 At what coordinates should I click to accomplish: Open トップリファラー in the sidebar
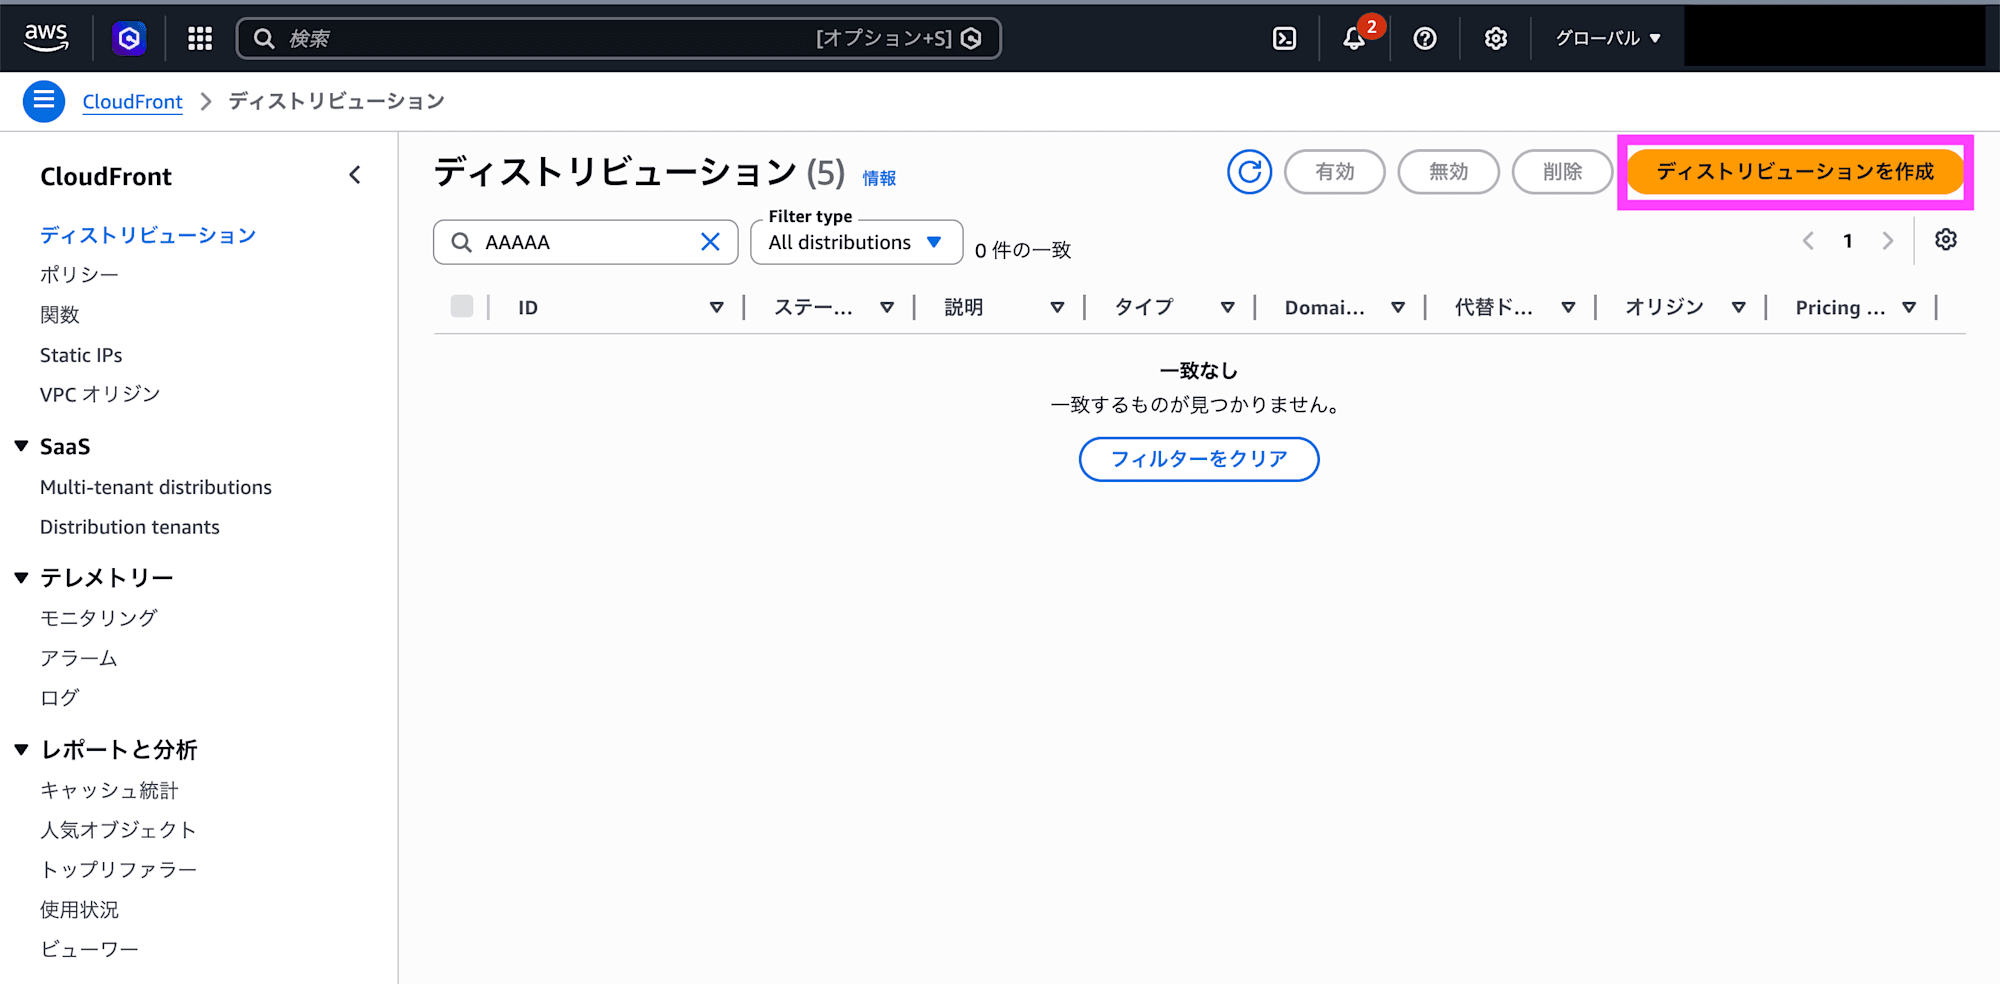click(119, 870)
